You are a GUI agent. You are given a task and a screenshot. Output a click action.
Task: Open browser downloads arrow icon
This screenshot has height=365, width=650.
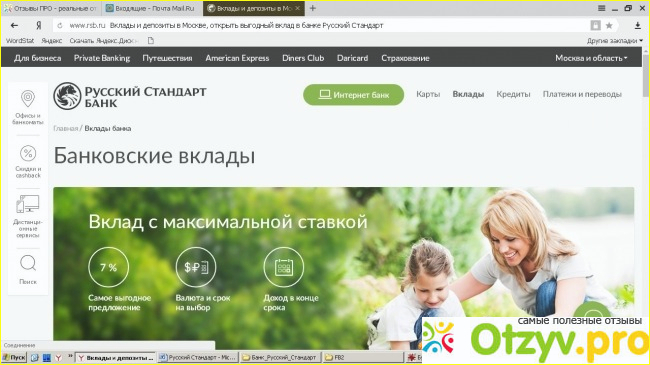(x=638, y=26)
